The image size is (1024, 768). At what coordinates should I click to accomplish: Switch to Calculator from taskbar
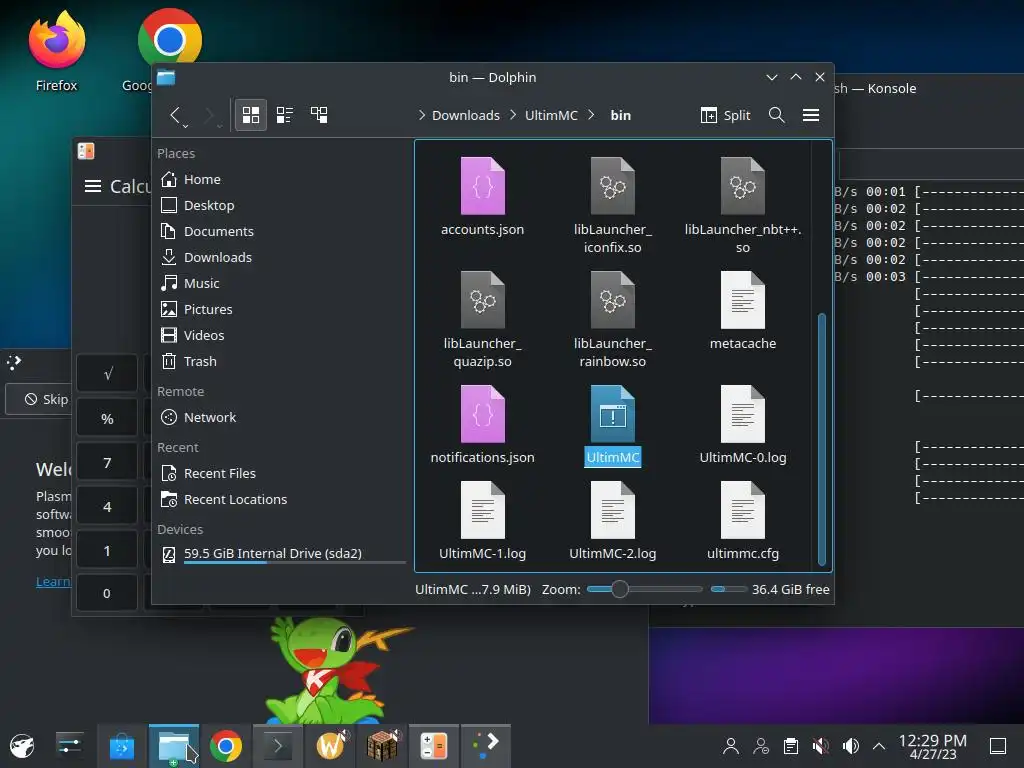click(434, 746)
